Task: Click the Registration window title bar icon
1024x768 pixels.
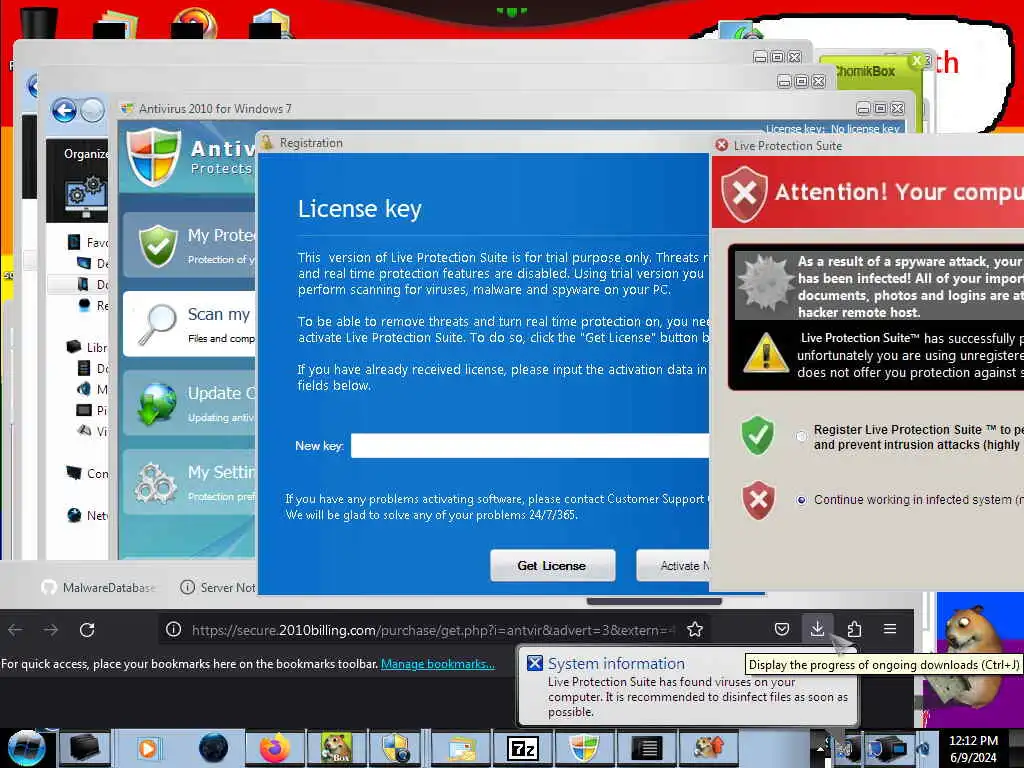Action: pyautogui.click(x=266, y=142)
